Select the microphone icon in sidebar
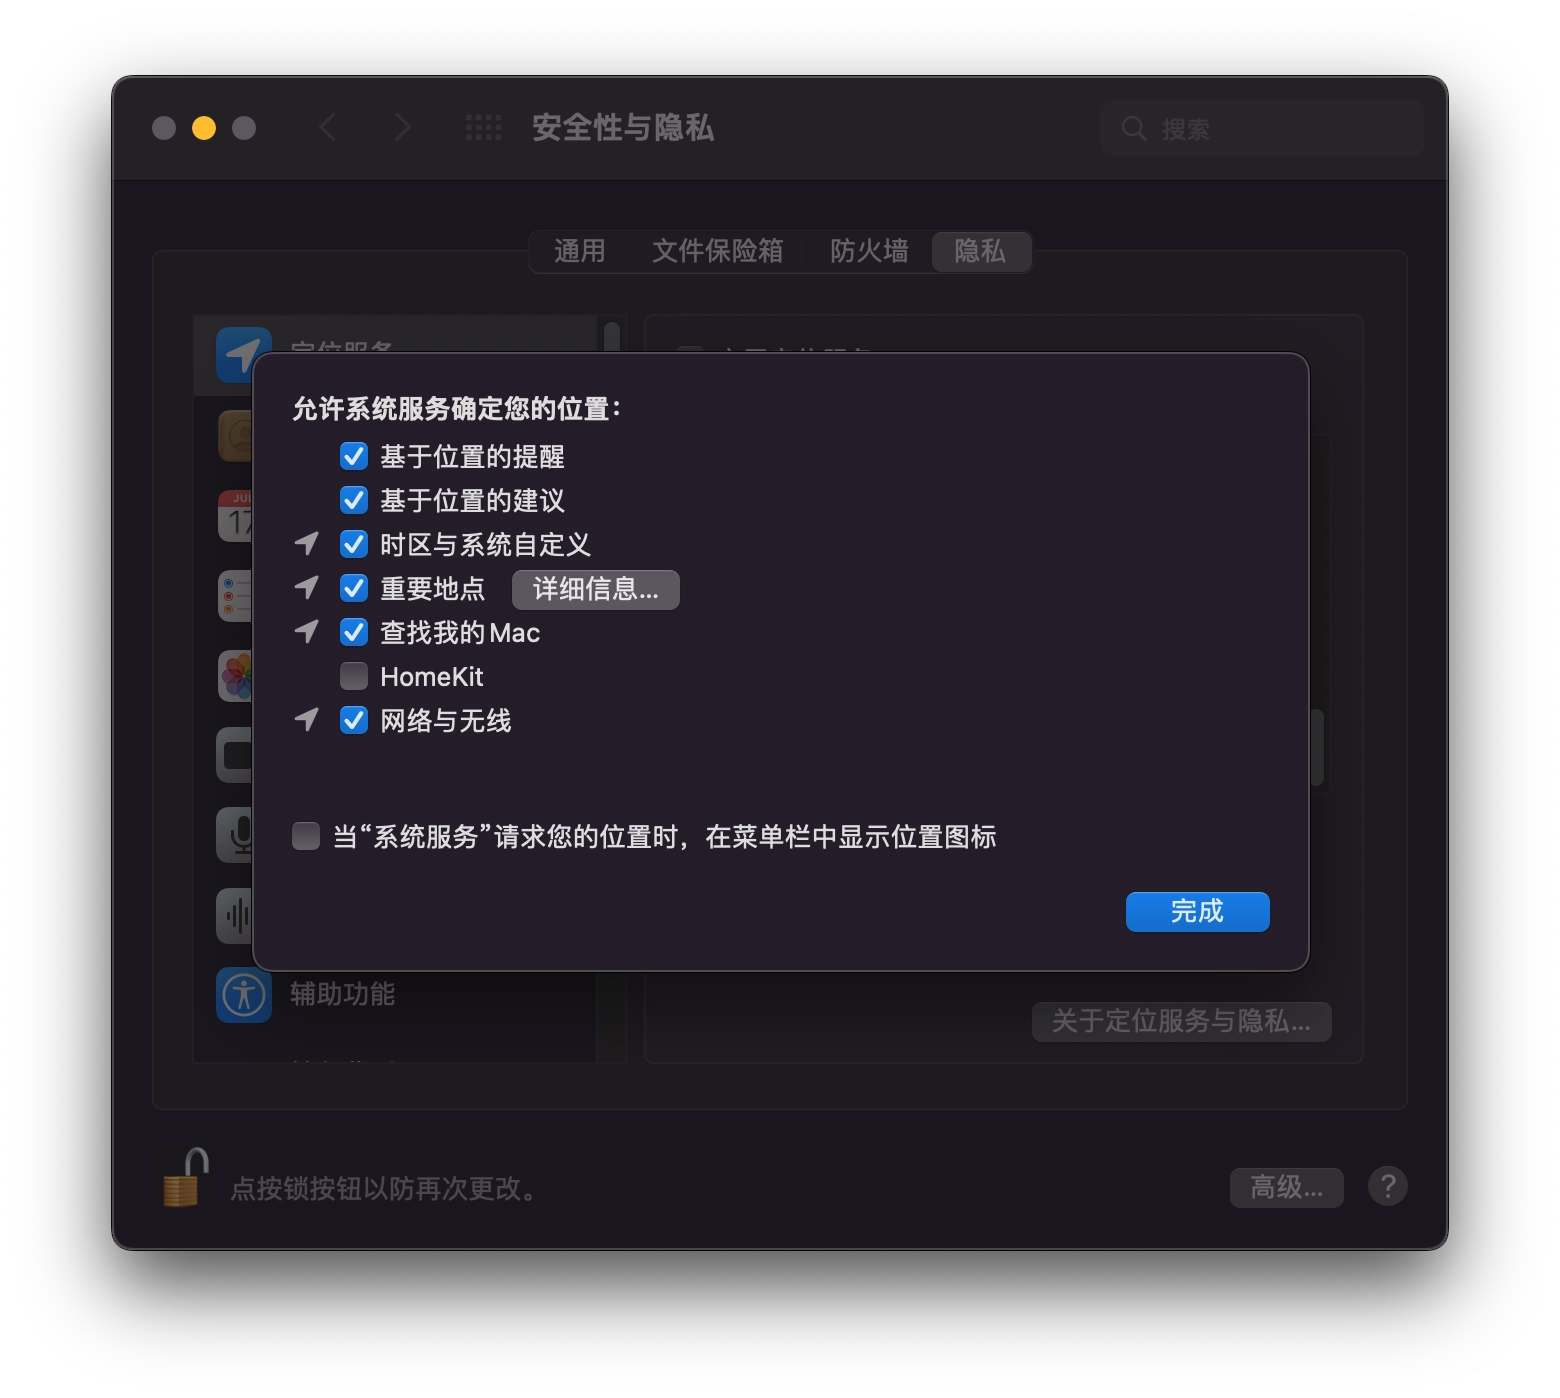The width and height of the screenshot is (1560, 1398). tap(236, 835)
